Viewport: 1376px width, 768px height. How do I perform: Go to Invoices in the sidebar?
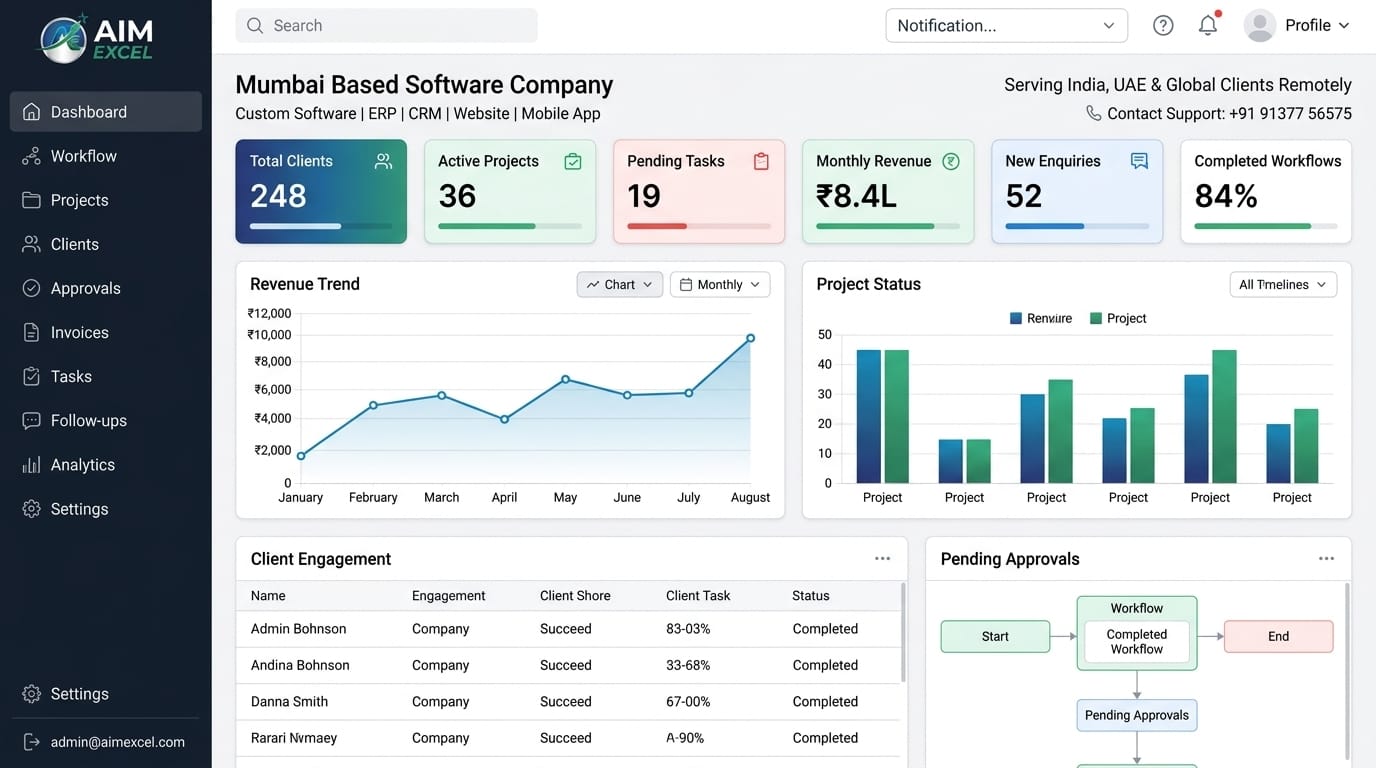(106, 332)
